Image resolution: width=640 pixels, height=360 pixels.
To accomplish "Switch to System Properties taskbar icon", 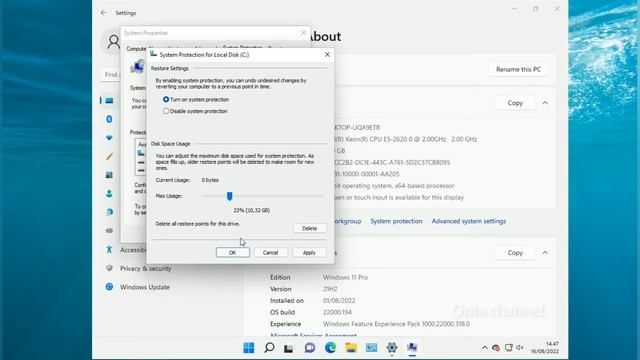I will click(412, 347).
